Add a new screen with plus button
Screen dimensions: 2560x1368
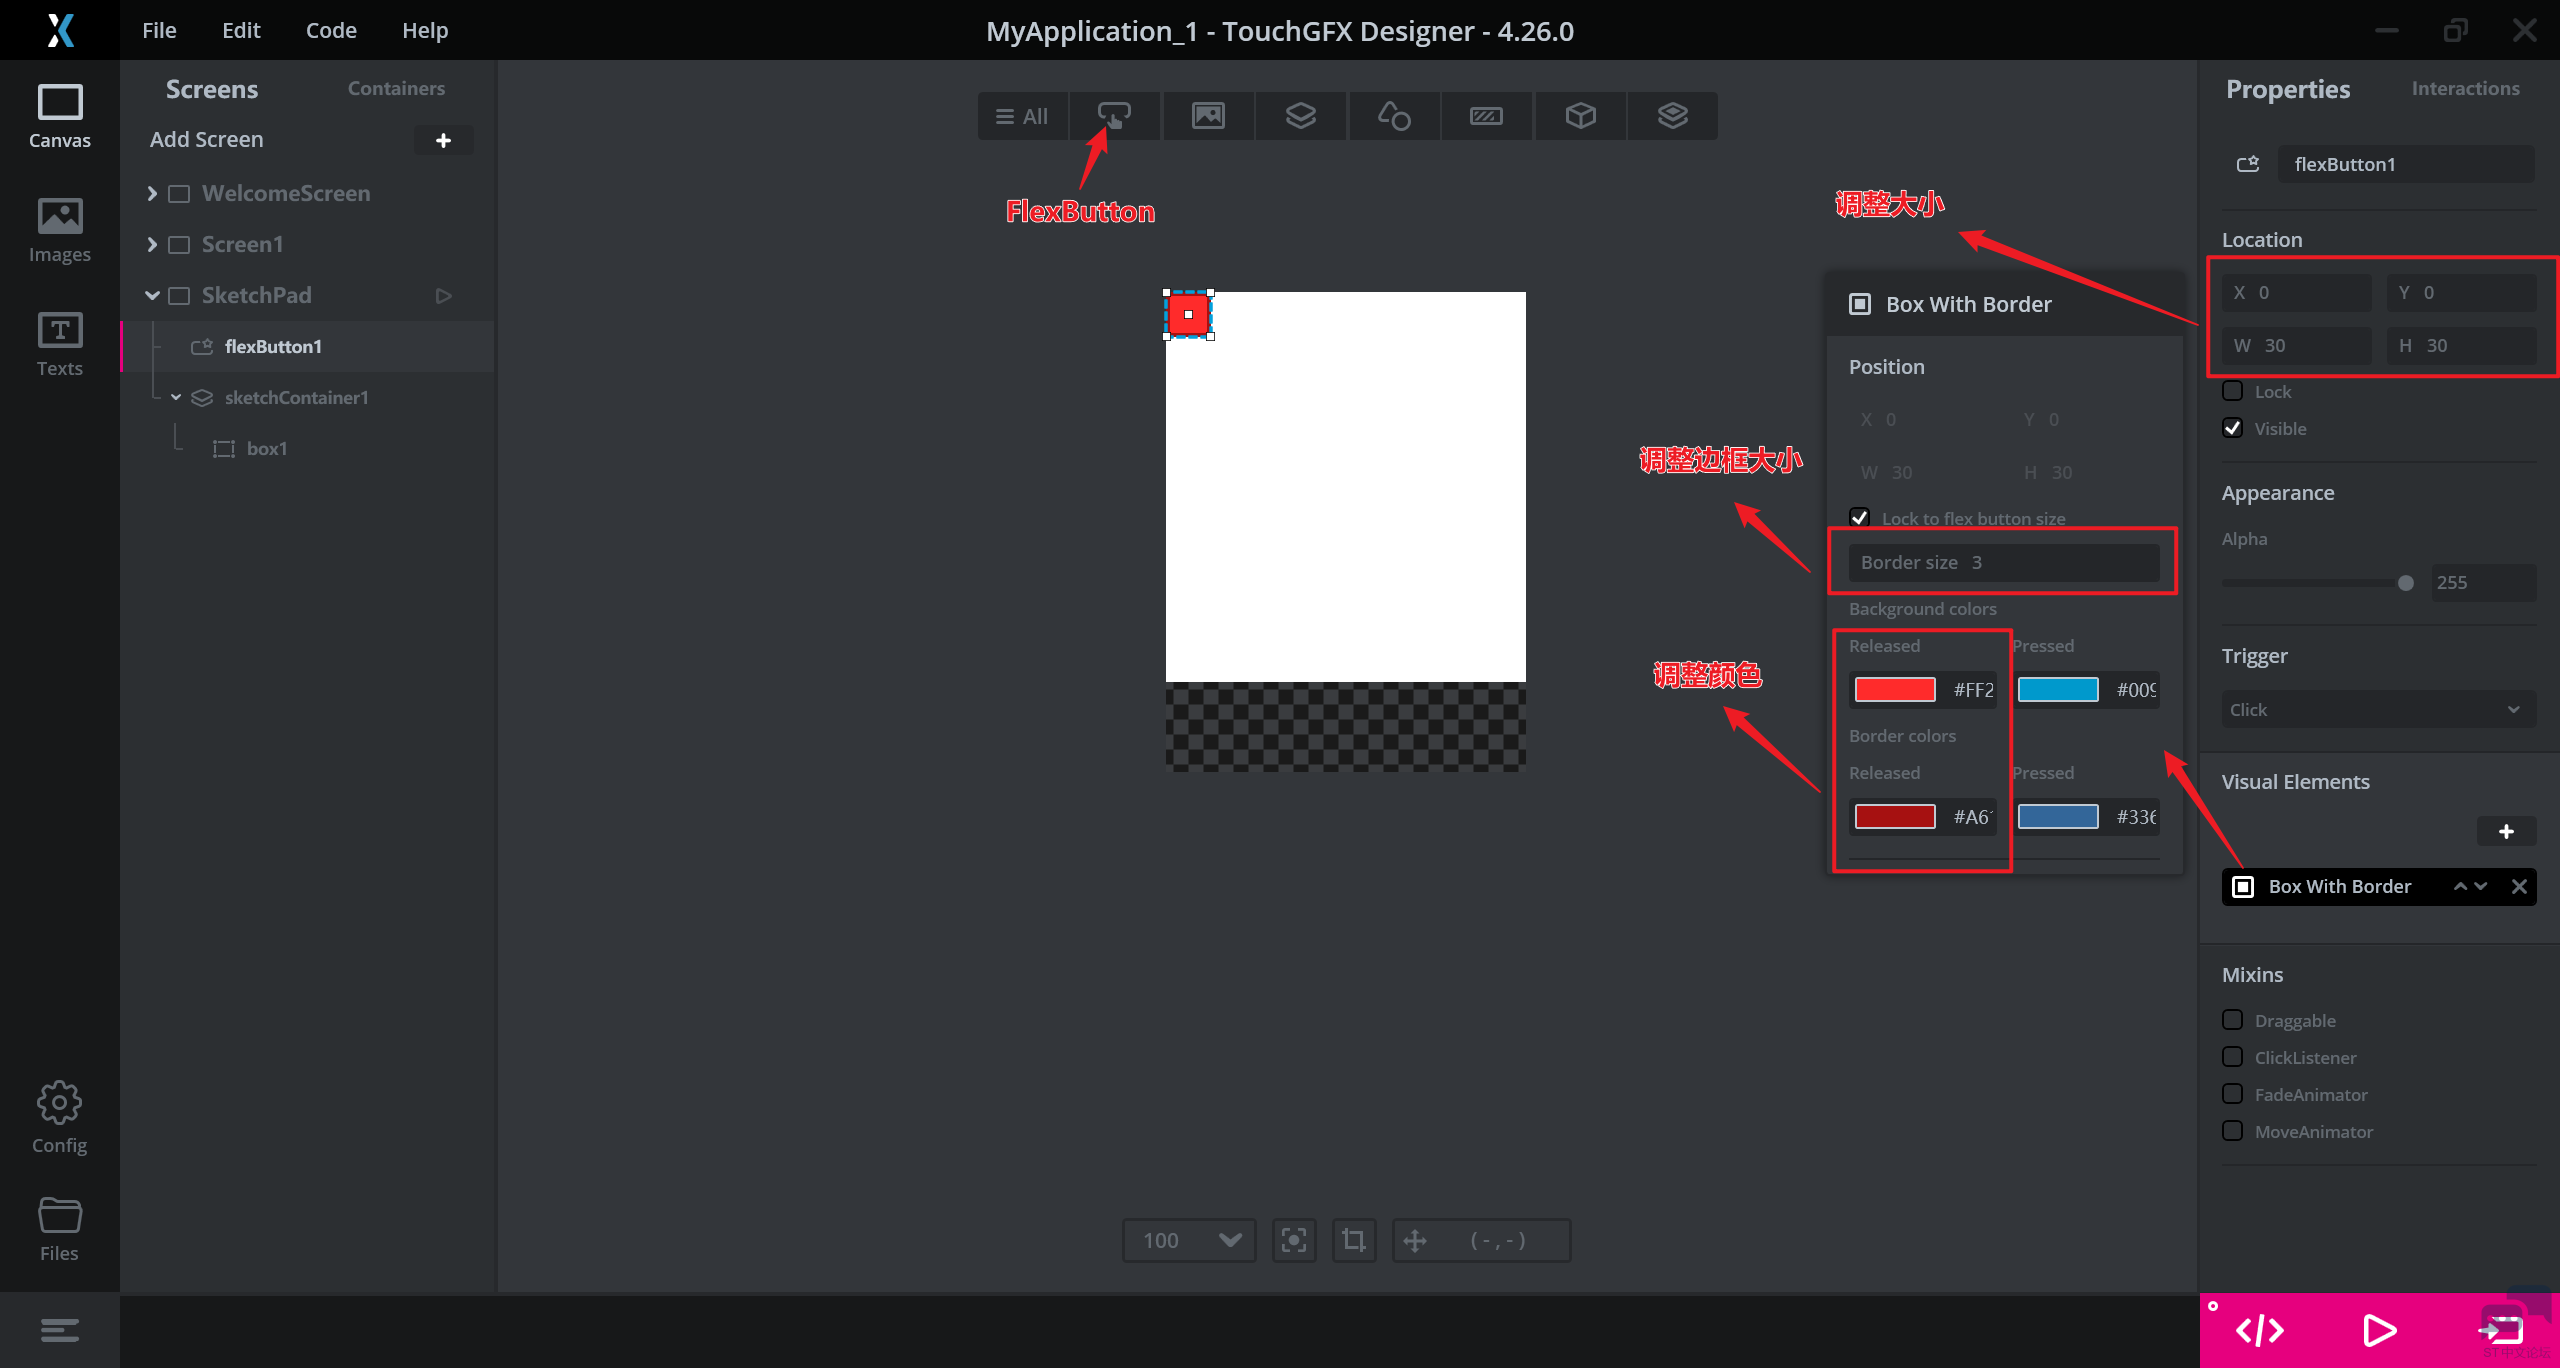(443, 140)
